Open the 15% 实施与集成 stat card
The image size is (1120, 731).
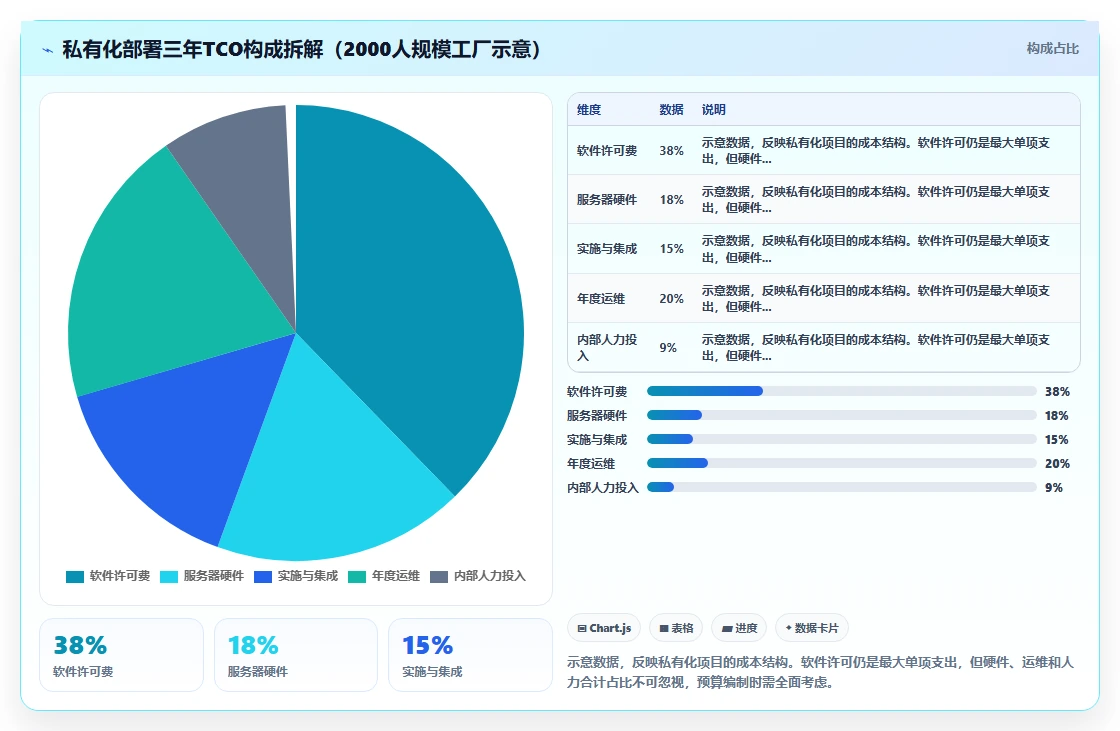(470, 655)
